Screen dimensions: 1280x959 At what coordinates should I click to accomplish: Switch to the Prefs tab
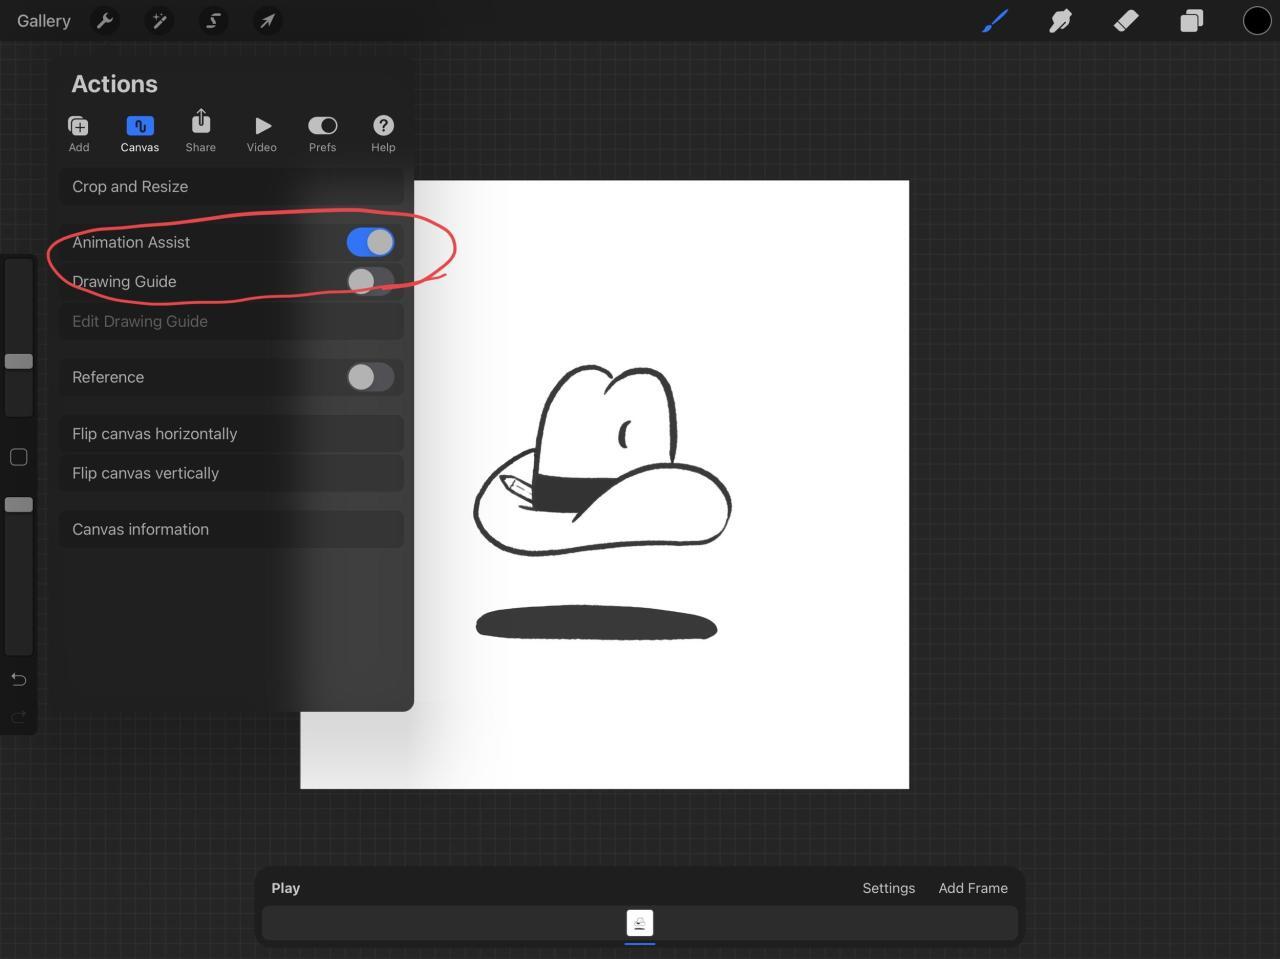pos(322,133)
